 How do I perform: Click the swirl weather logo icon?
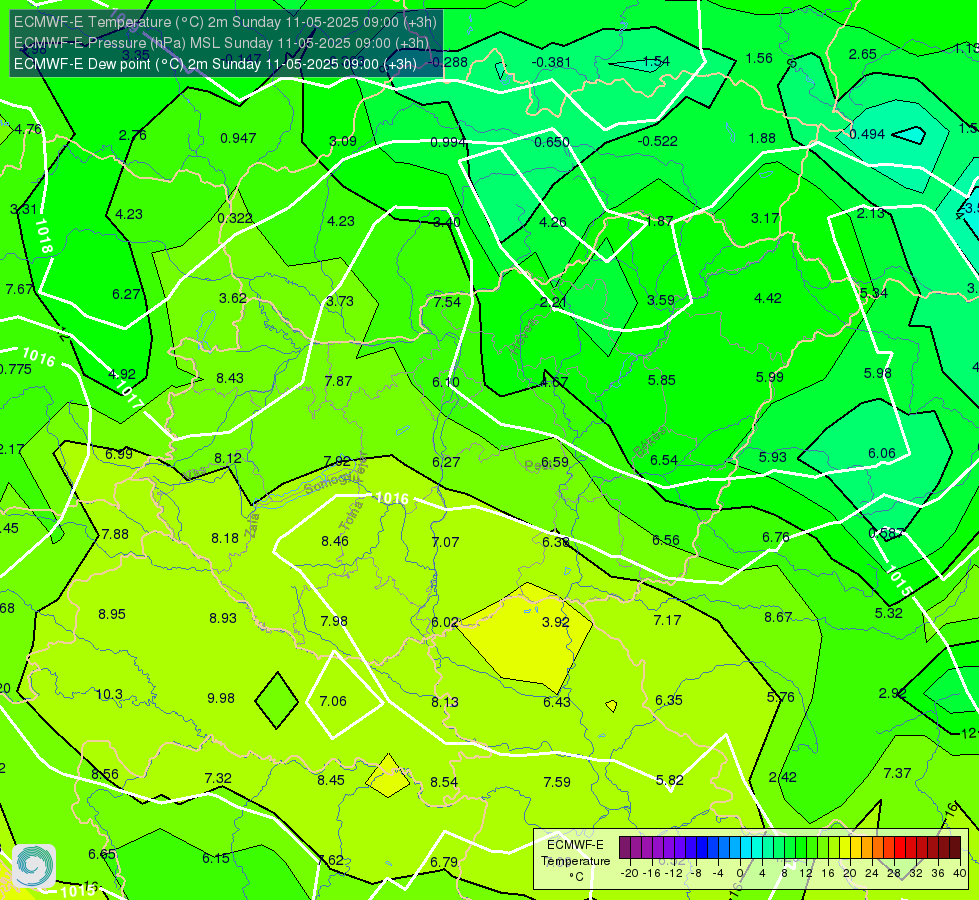pyautogui.click(x=34, y=866)
